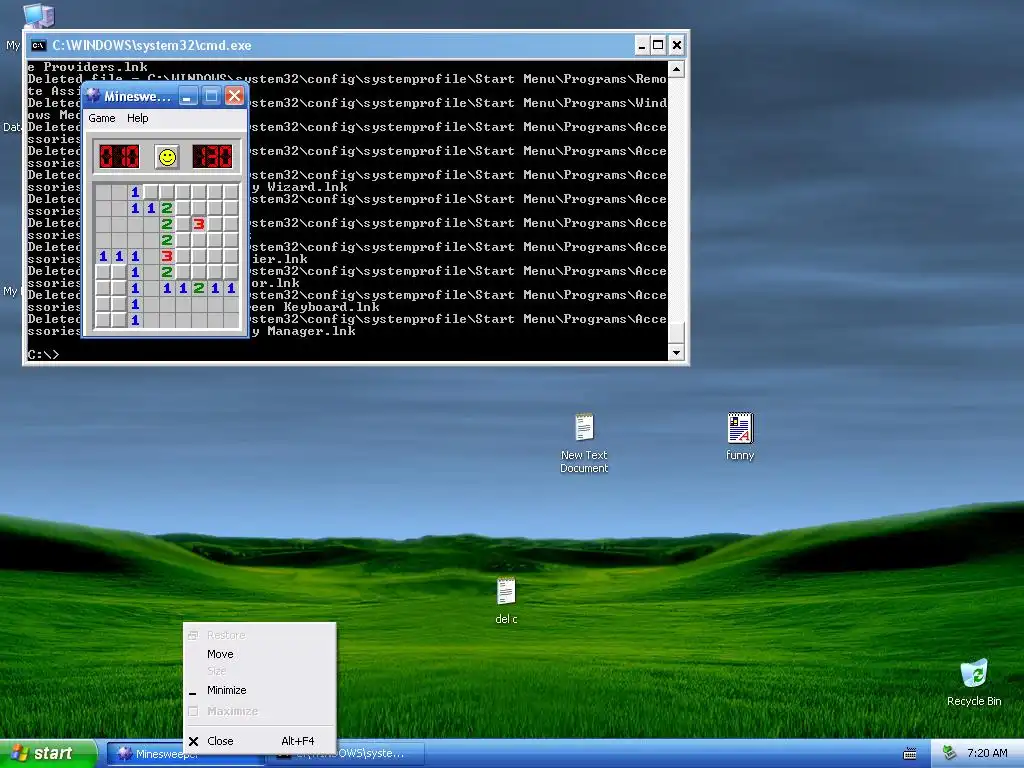Click the green 2 in the 1-1-2-1-1 row
Screen dimensions: 1024x768
click(199, 288)
